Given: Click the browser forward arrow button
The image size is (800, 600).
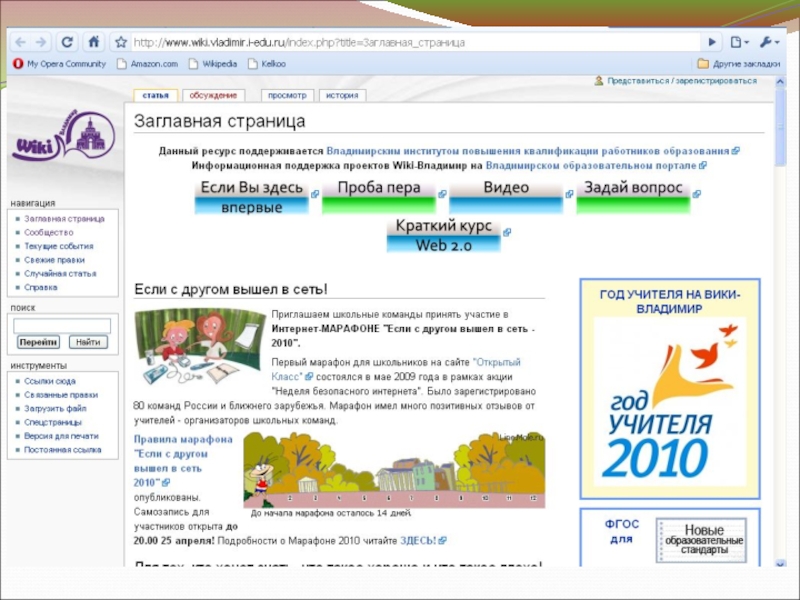Looking at the screenshot, I should point(42,42).
